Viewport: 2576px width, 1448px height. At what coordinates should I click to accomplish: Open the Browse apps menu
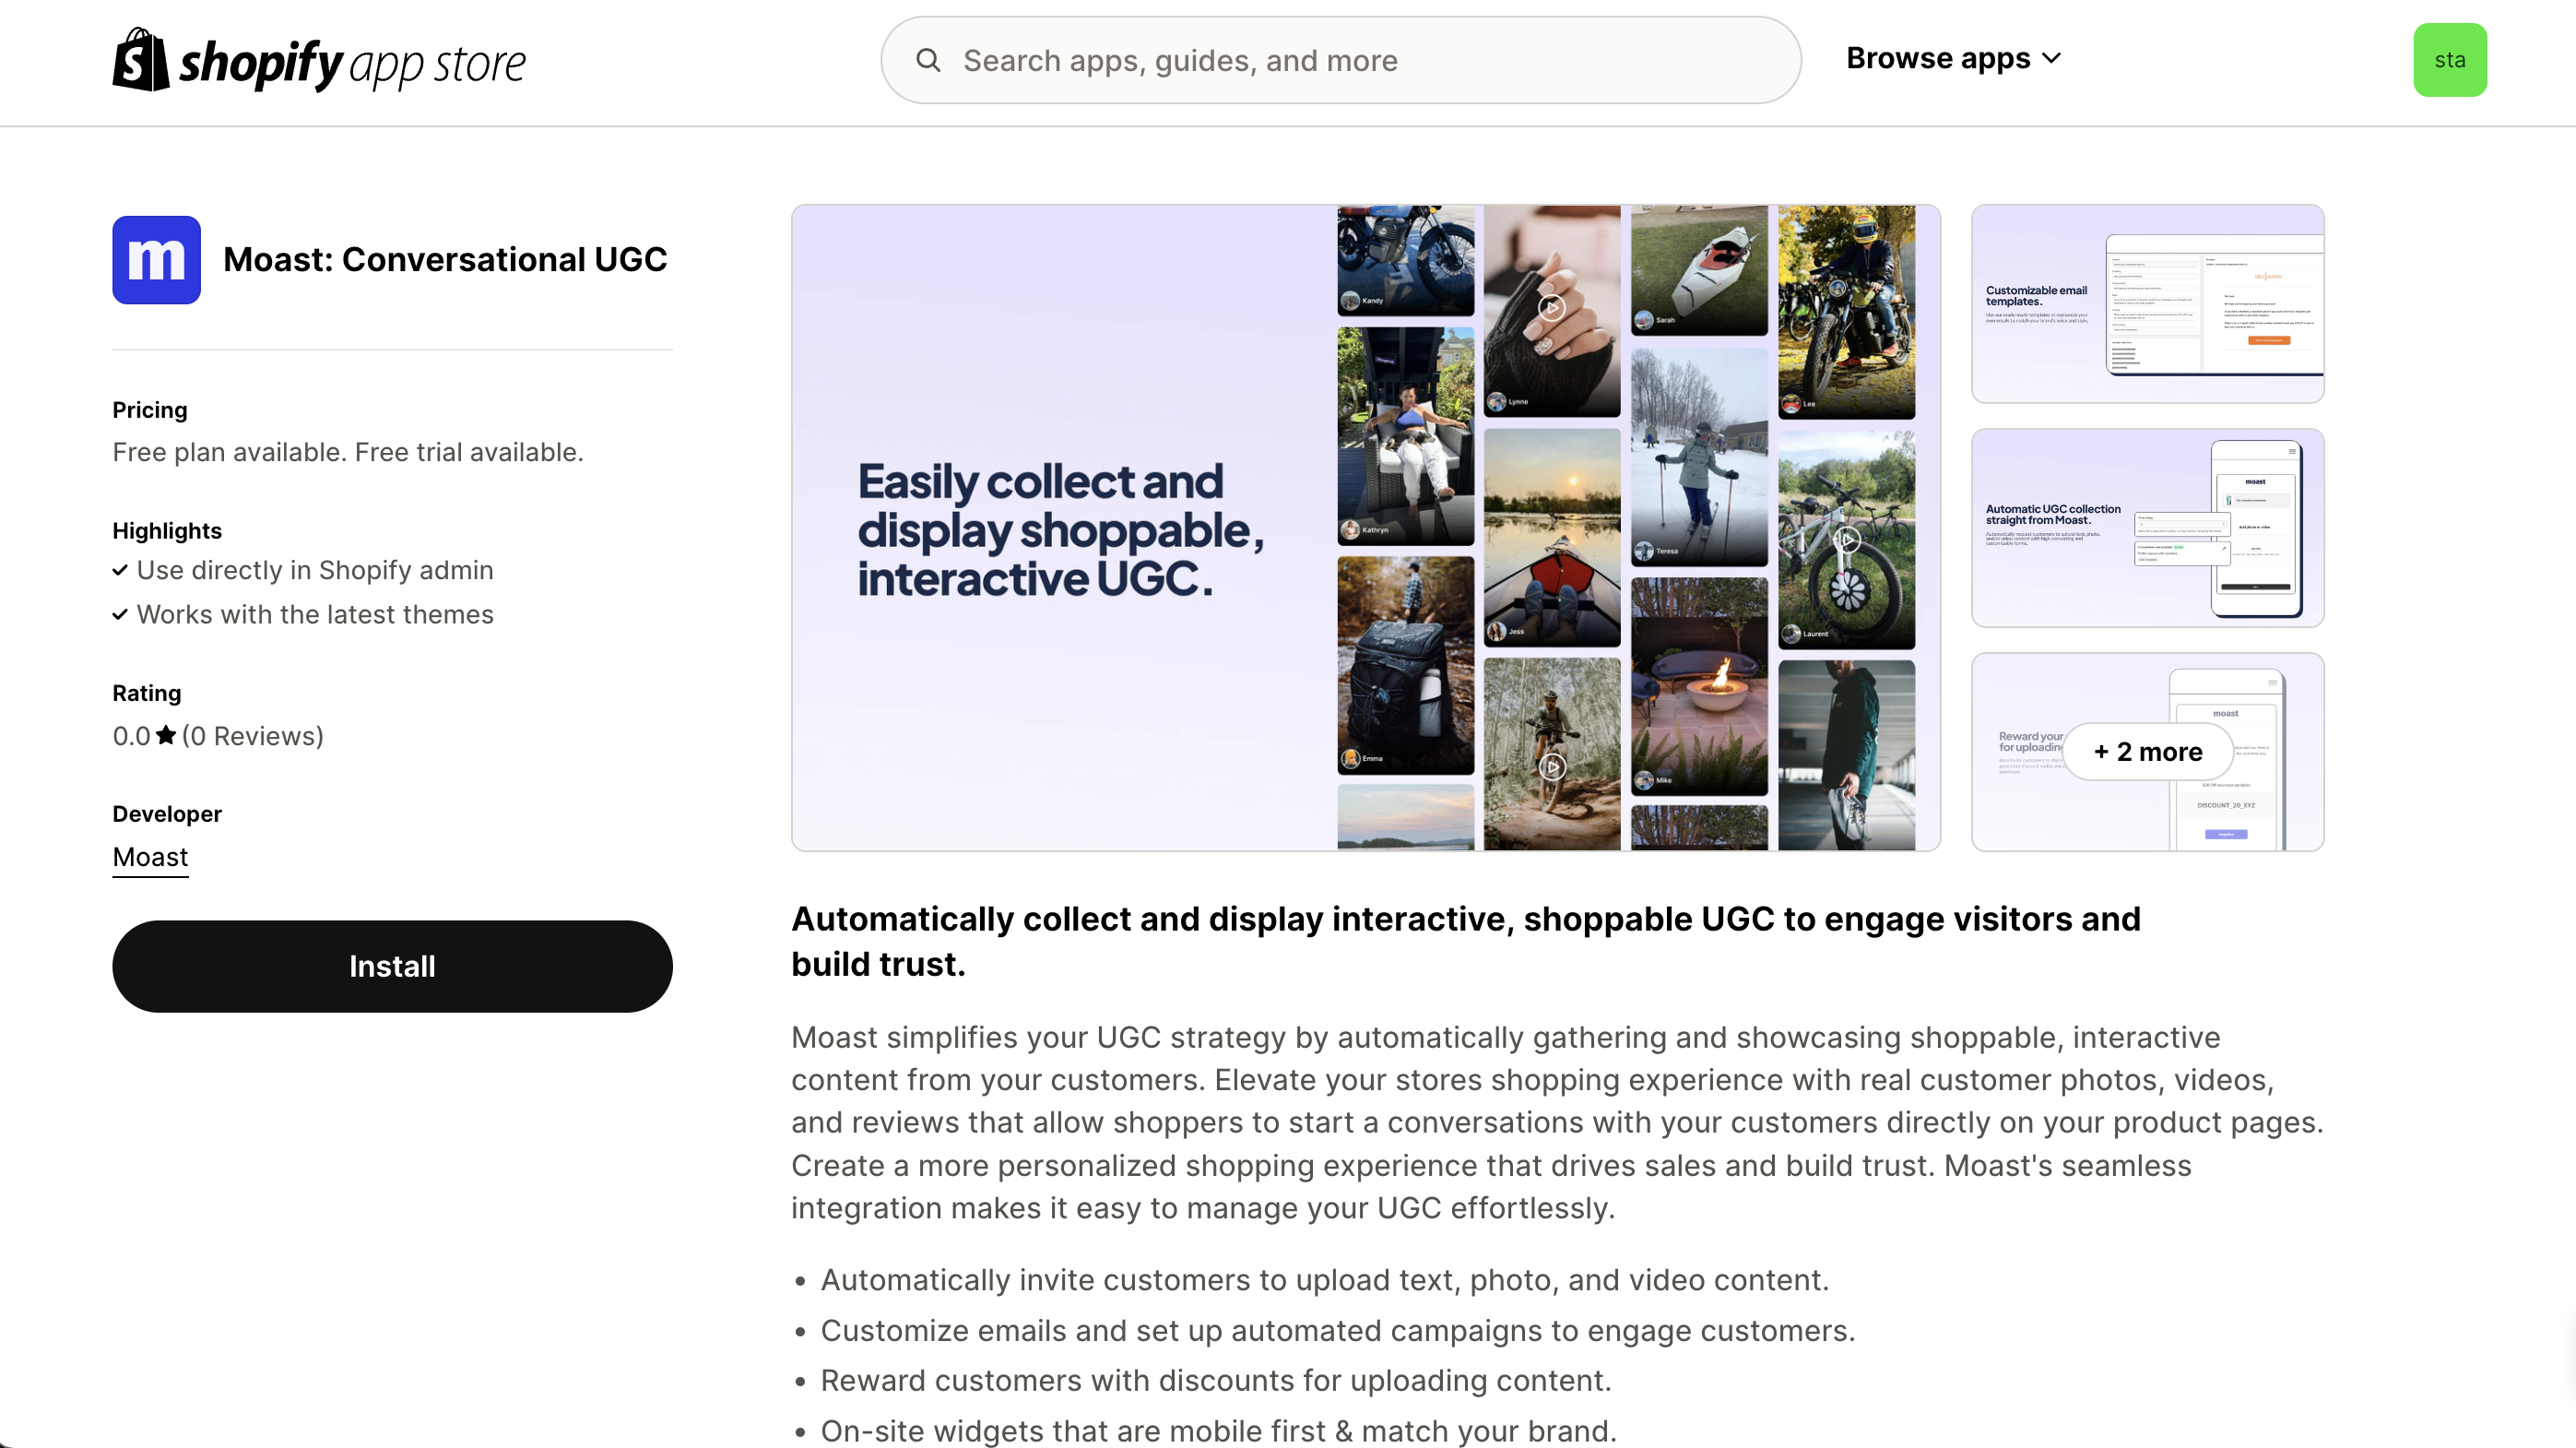coord(1953,59)
